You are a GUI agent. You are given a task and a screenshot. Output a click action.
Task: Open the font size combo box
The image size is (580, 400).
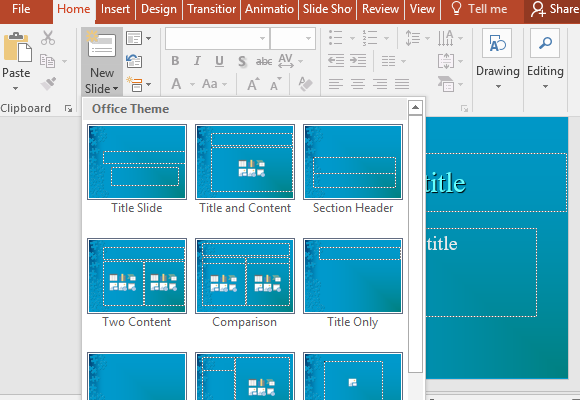(x=293, y=38)
